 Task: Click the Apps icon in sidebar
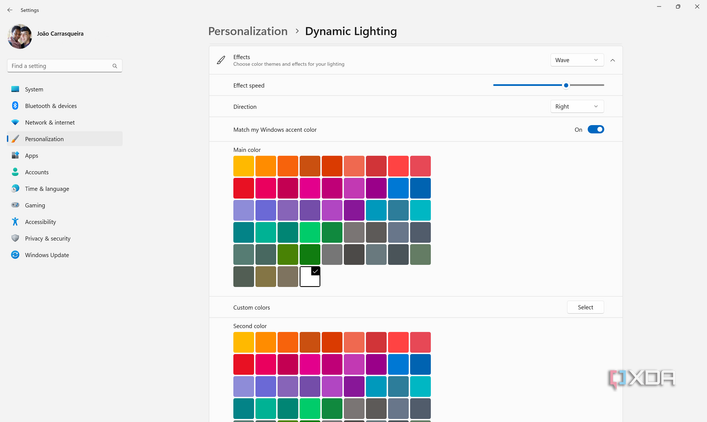click(x=15, y=156)
